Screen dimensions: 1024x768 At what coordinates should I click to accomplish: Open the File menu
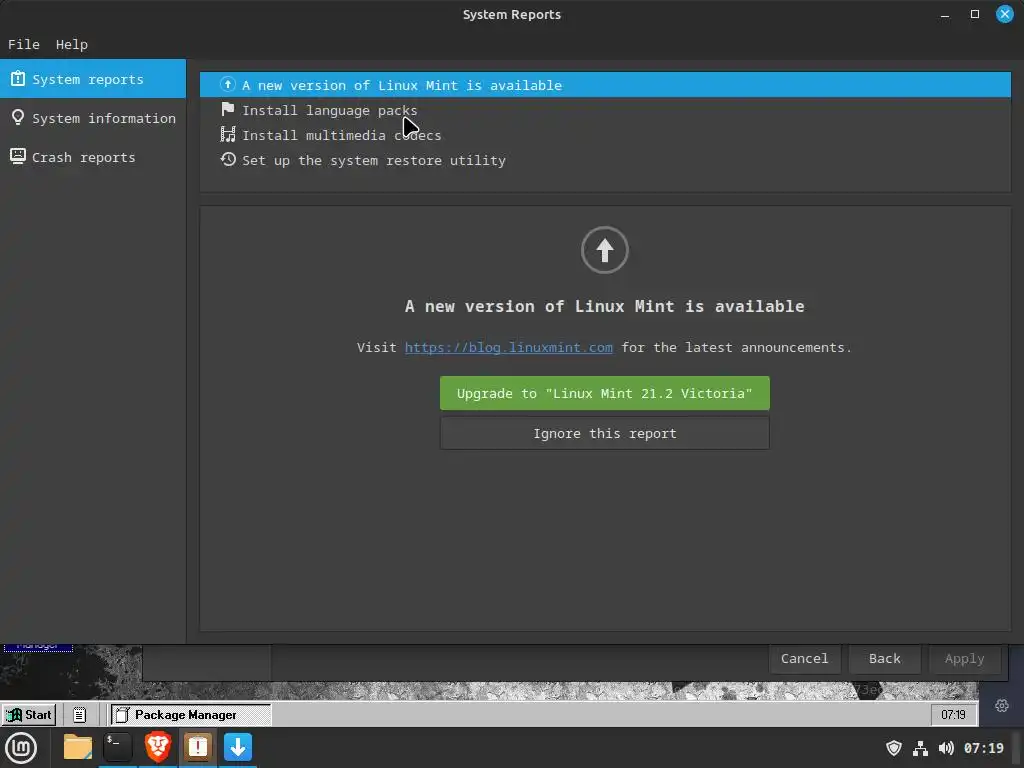(x=24, y=44)
